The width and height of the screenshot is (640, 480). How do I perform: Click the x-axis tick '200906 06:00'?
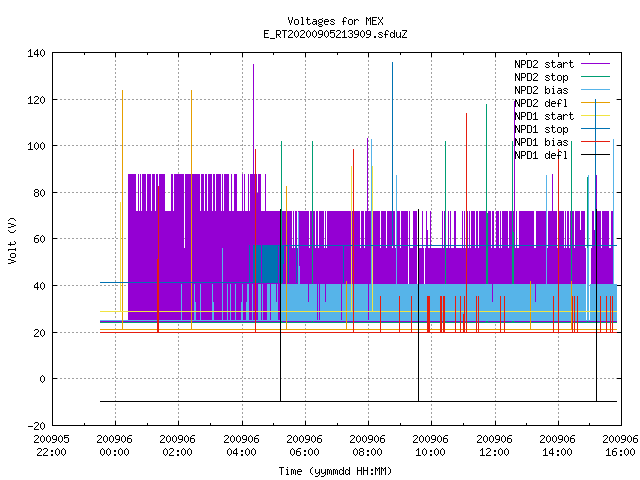pyautogui.click(x=304, y=446)
